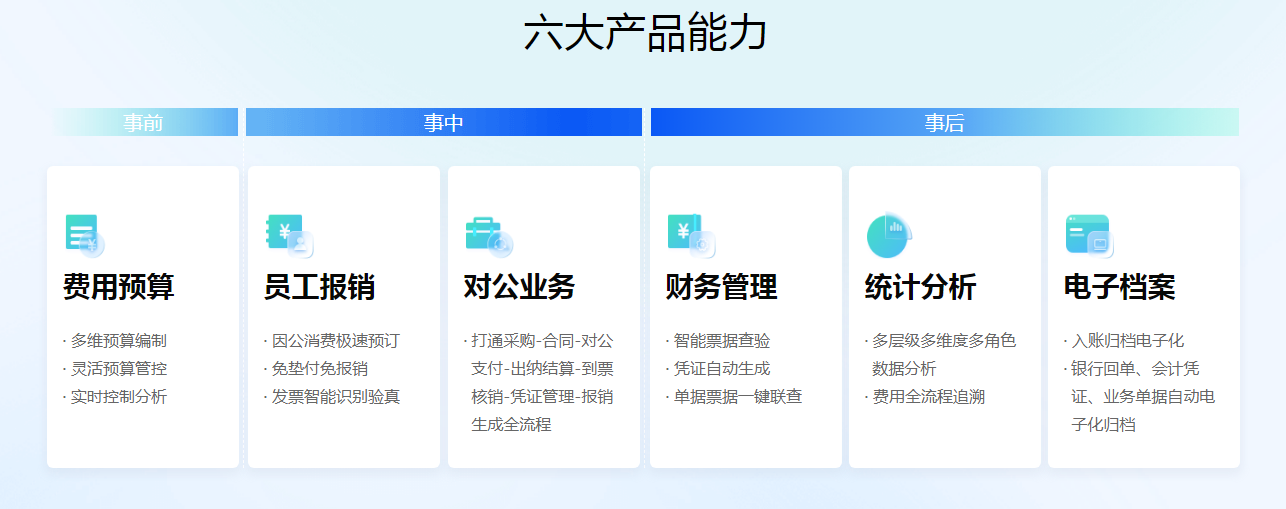Click the 证、业务单据自动电 text line
The width and height of the screenshot is (1286, 509).
pos(1143,397)
